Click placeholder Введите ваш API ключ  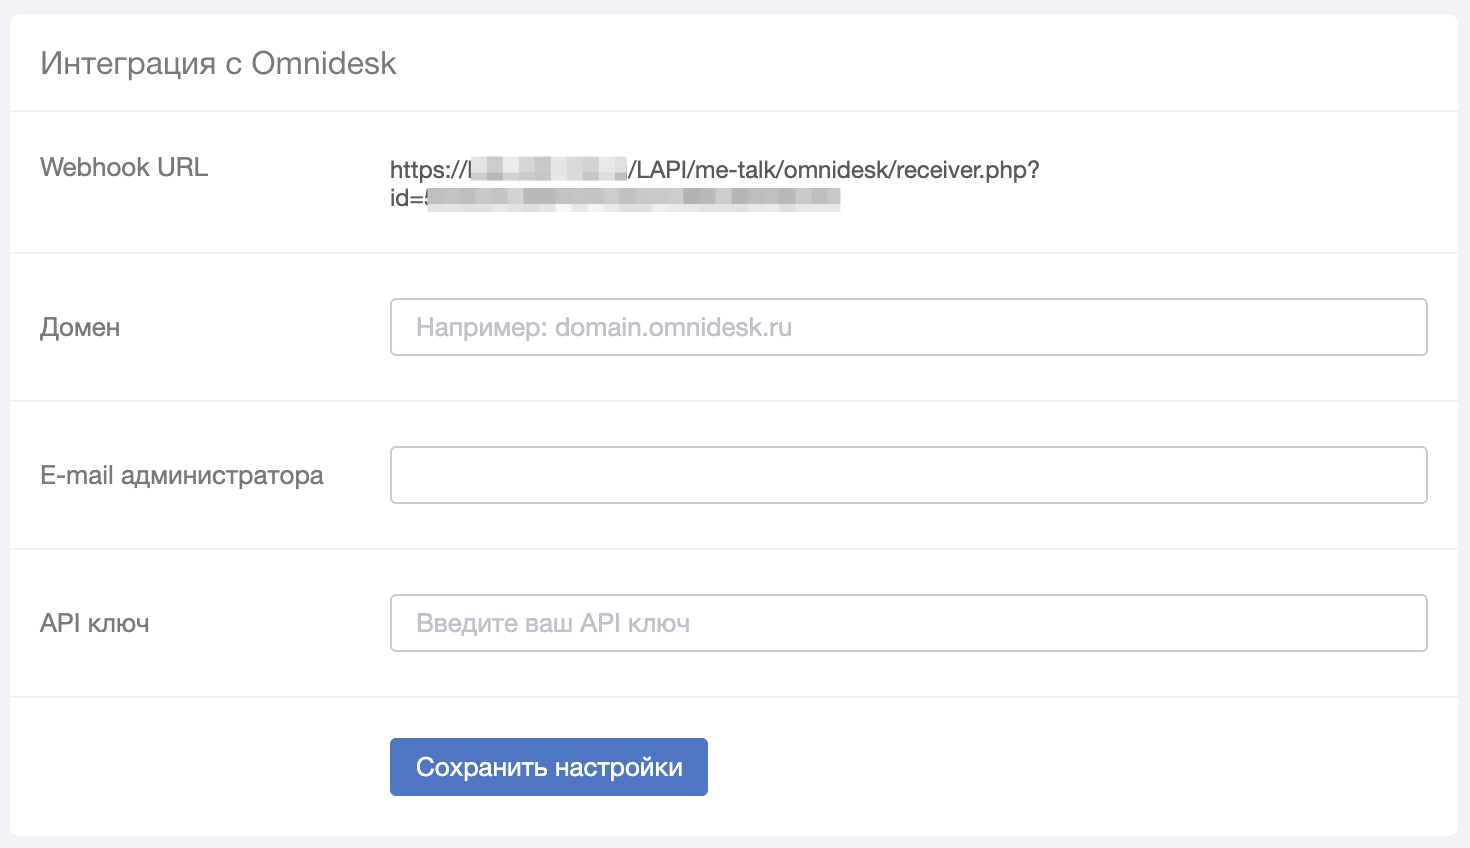coord(553,623)
